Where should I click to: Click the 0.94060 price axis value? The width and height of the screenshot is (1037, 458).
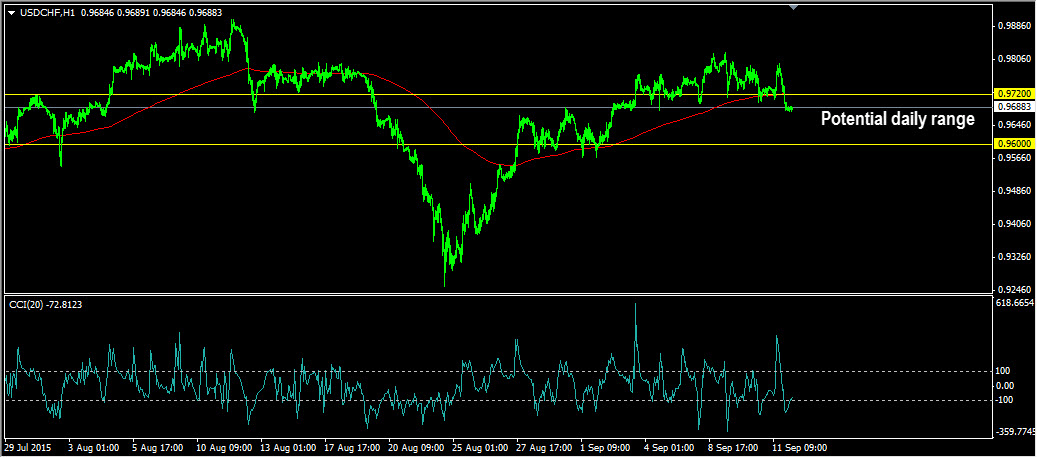tap(1017, 224)
